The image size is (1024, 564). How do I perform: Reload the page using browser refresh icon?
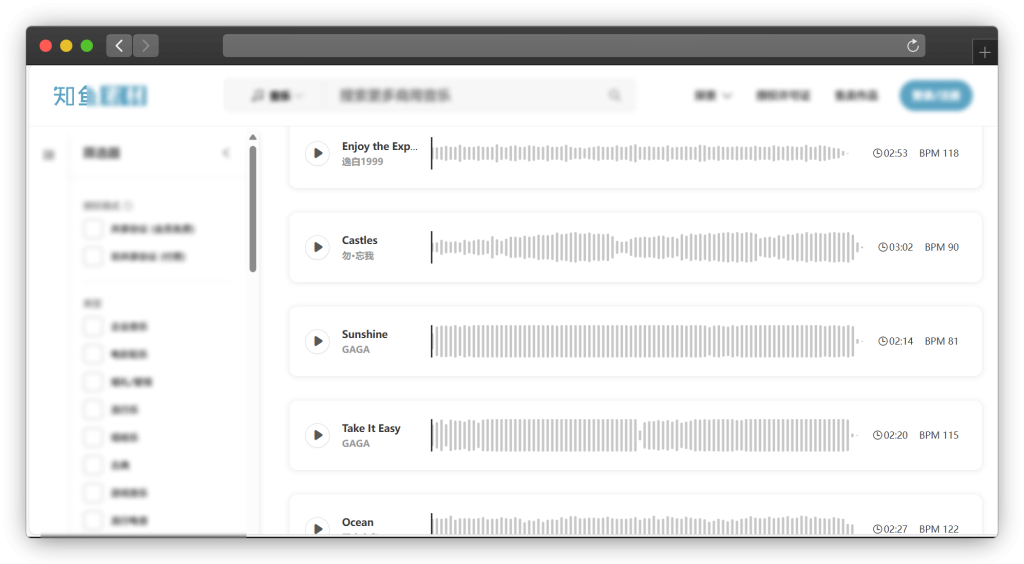912,46
